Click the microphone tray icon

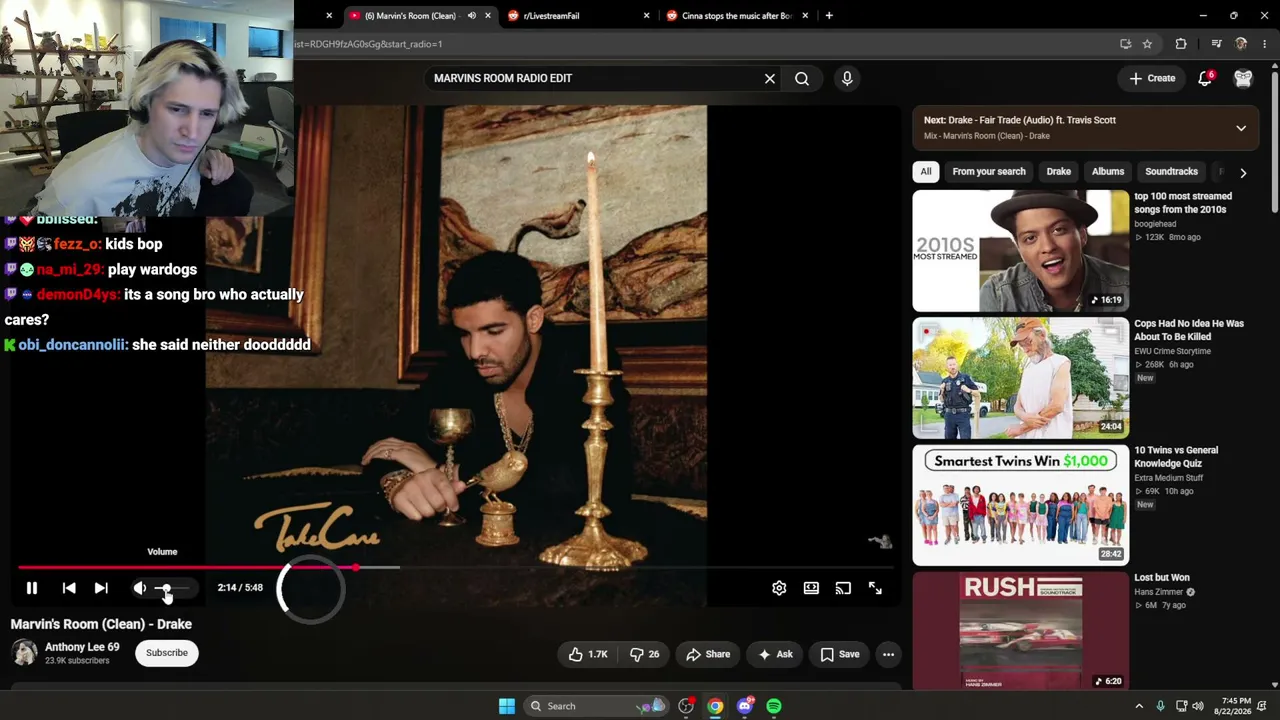tap(1160, 706)
